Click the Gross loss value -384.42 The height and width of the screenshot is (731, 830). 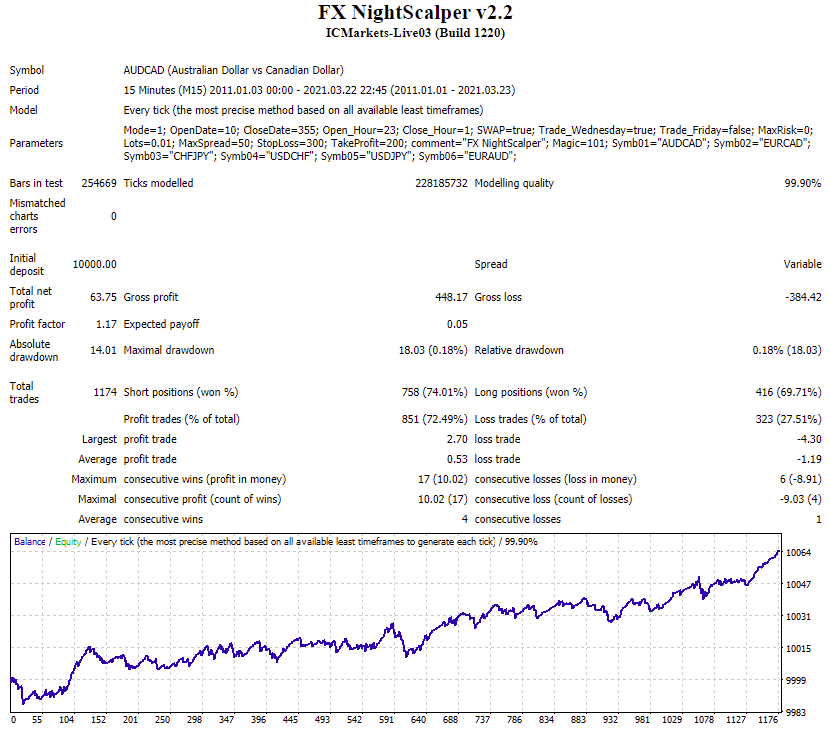click(x=804, y=297)
